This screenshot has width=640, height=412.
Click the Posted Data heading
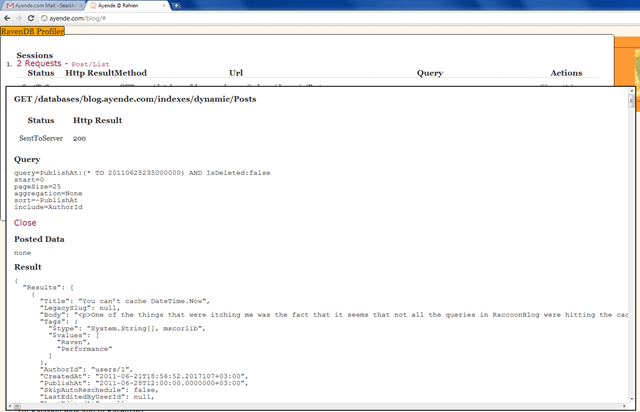39,239
